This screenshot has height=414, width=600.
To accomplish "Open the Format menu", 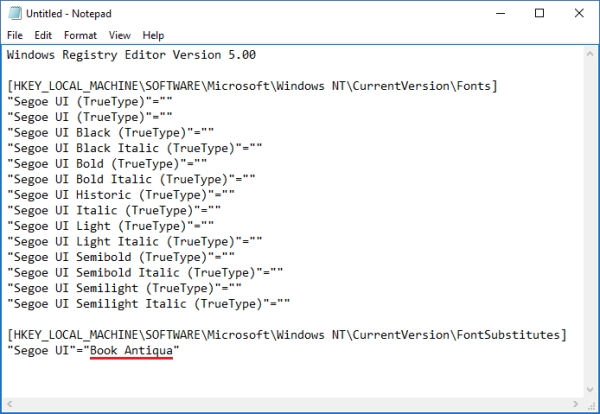I will click(x=80, y=35).
